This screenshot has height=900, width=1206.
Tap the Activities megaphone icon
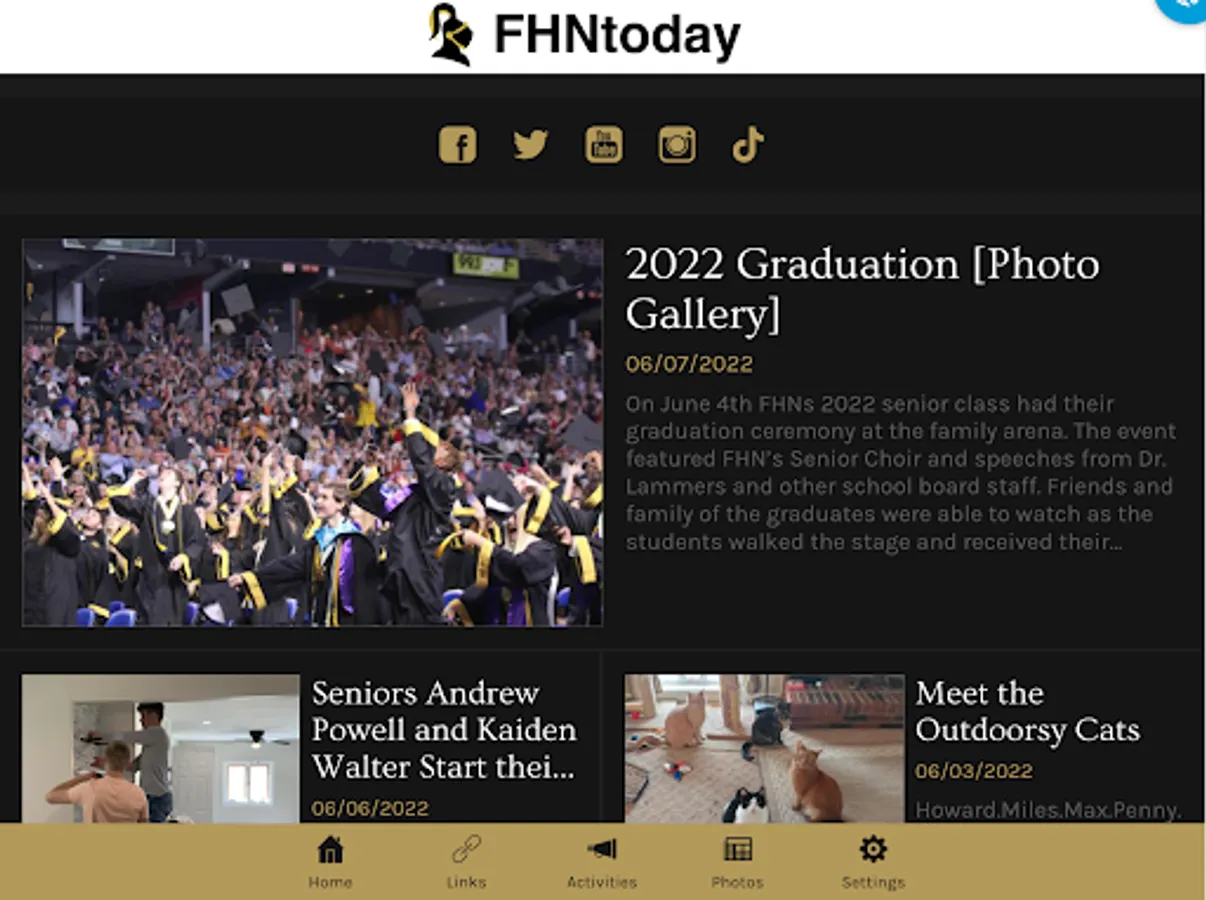click(602, 850)
